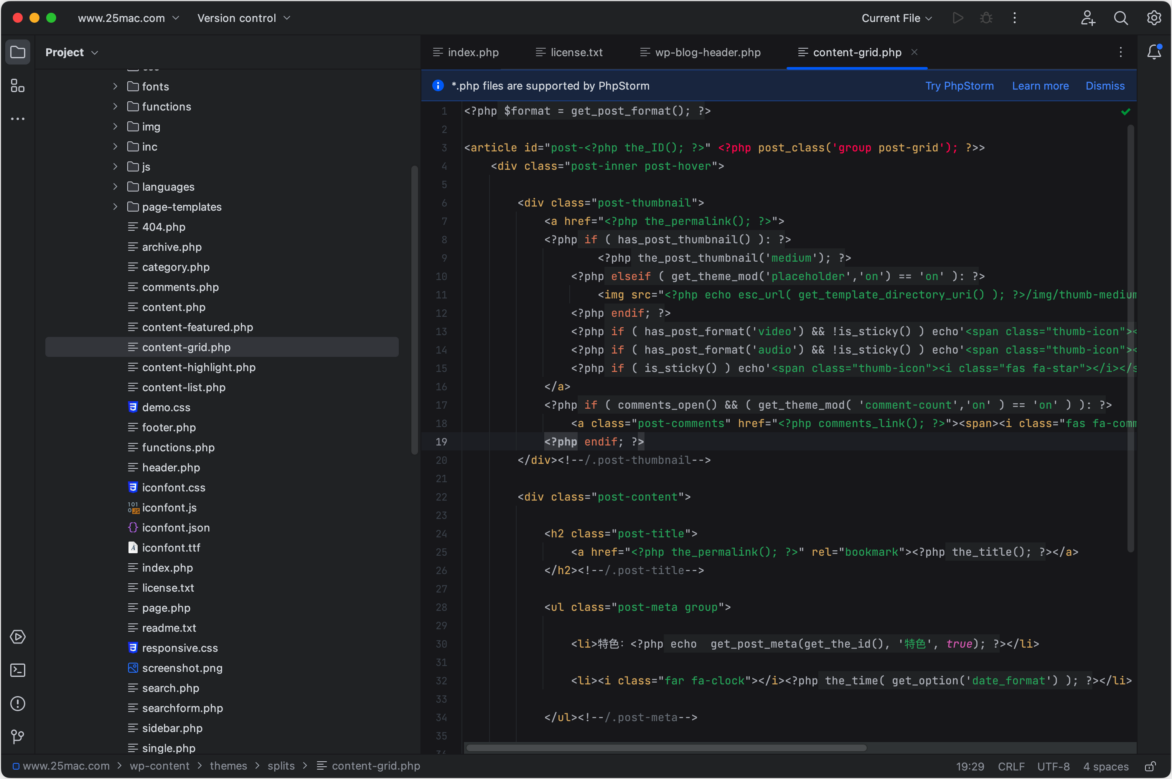Screen dimensions: 1172x779
Task: Open the editor tabs options menu
Action: point(1120,52)
